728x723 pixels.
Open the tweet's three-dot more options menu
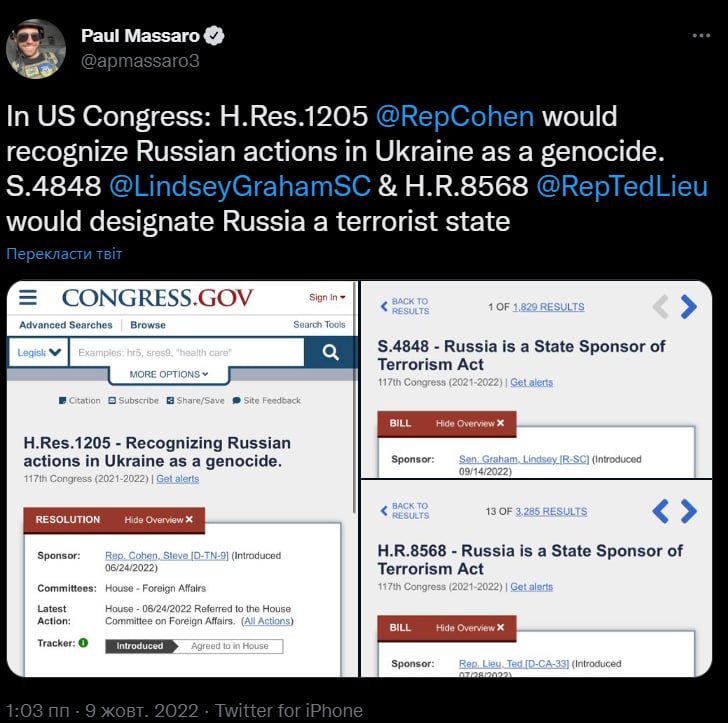[x=702, y=36]
